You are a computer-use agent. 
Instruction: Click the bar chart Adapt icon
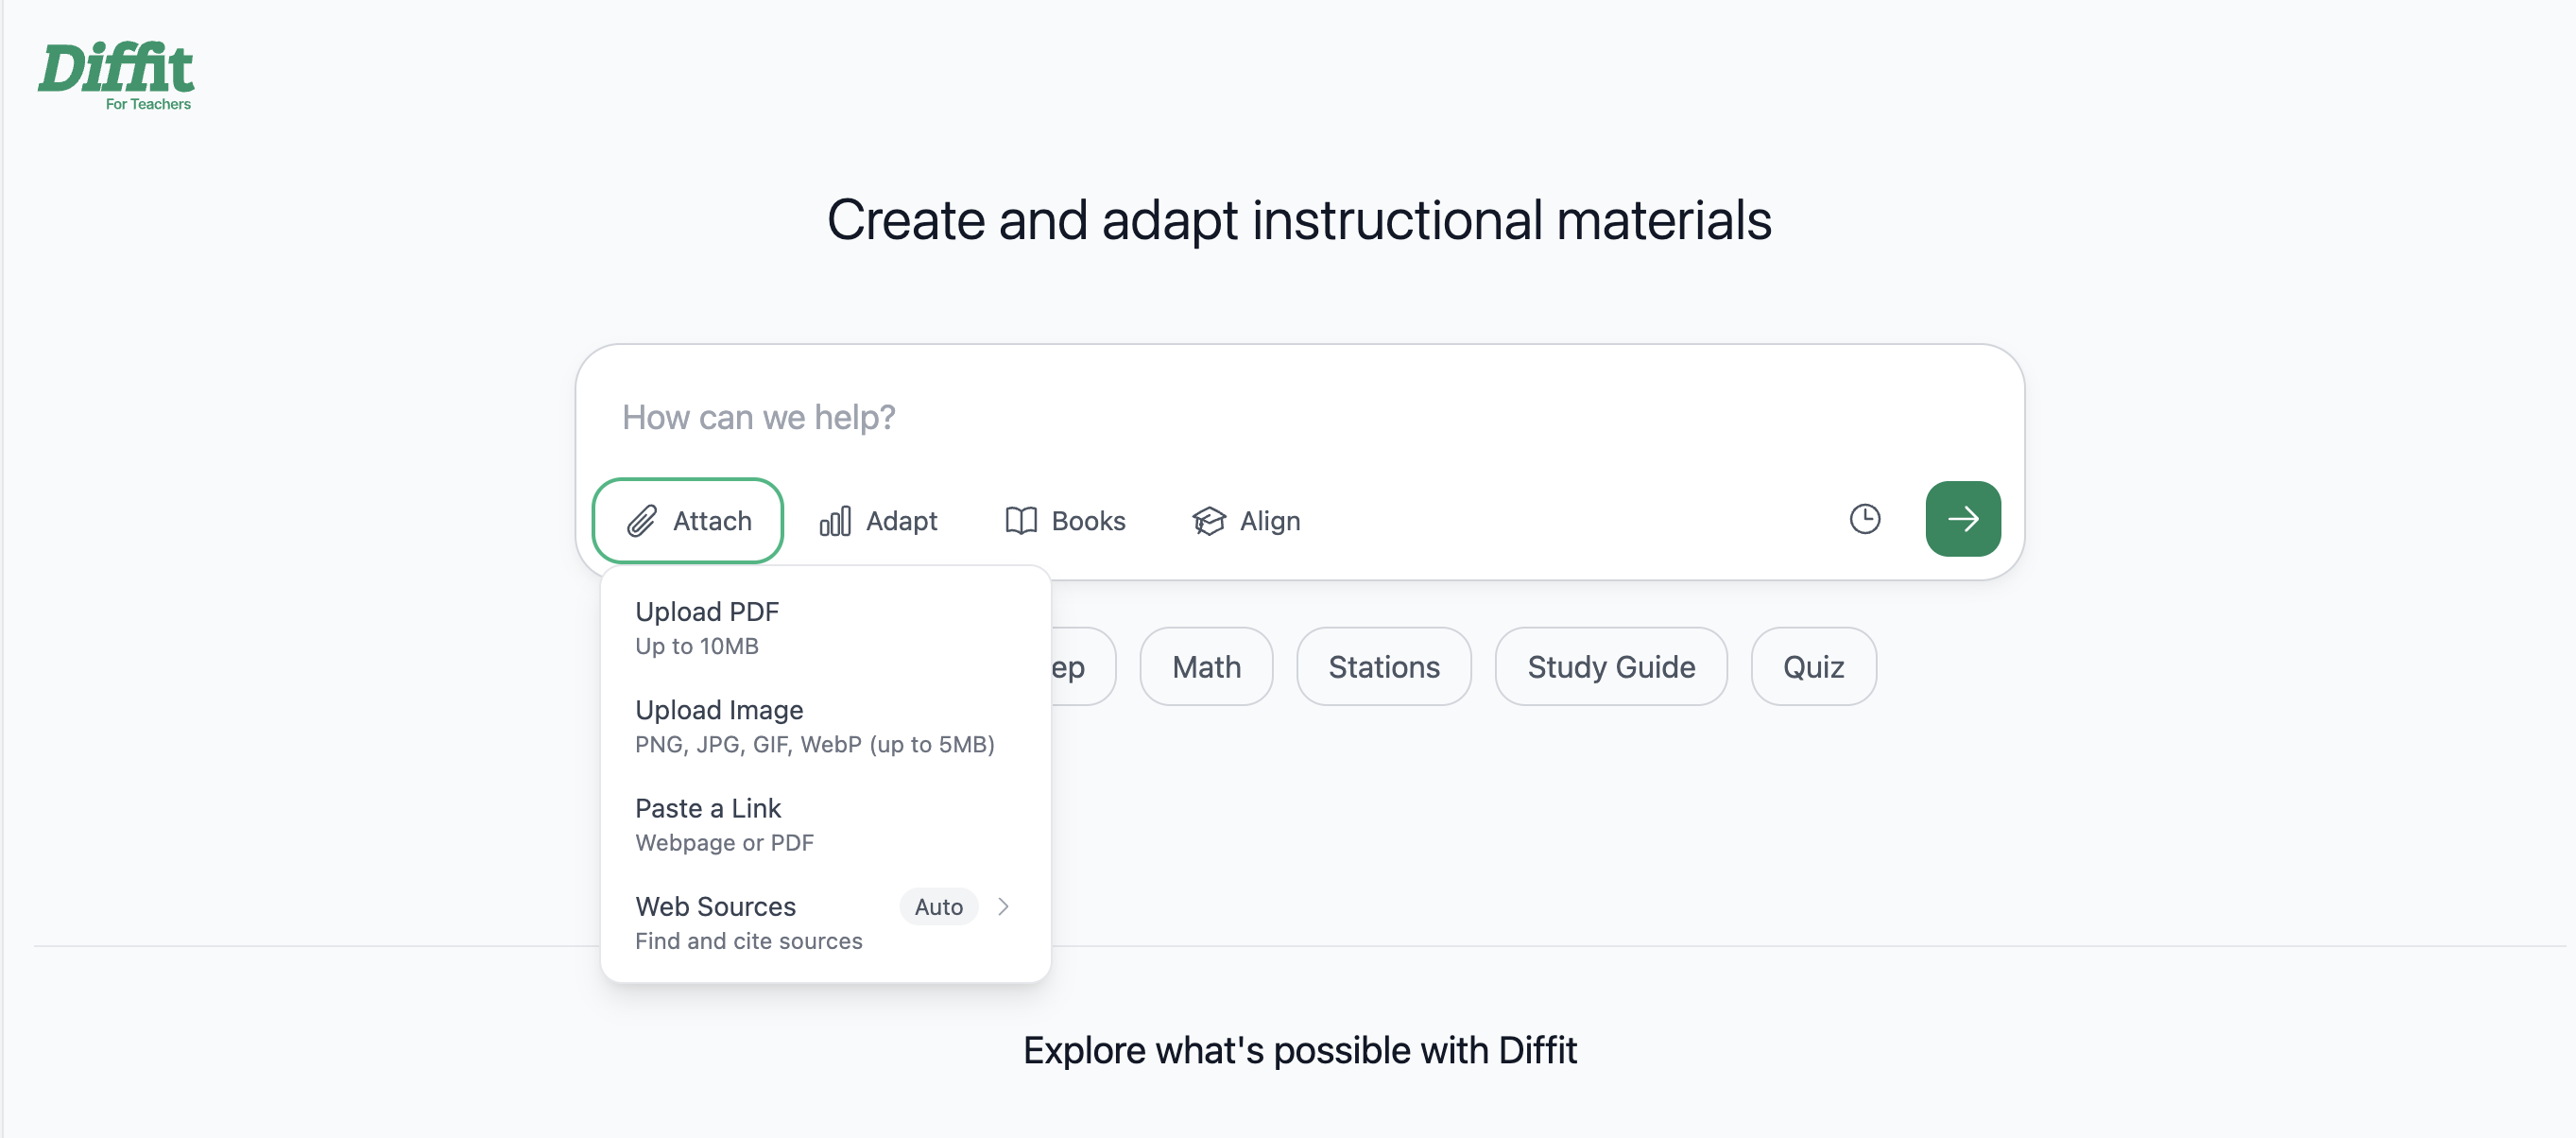point(835,520)
